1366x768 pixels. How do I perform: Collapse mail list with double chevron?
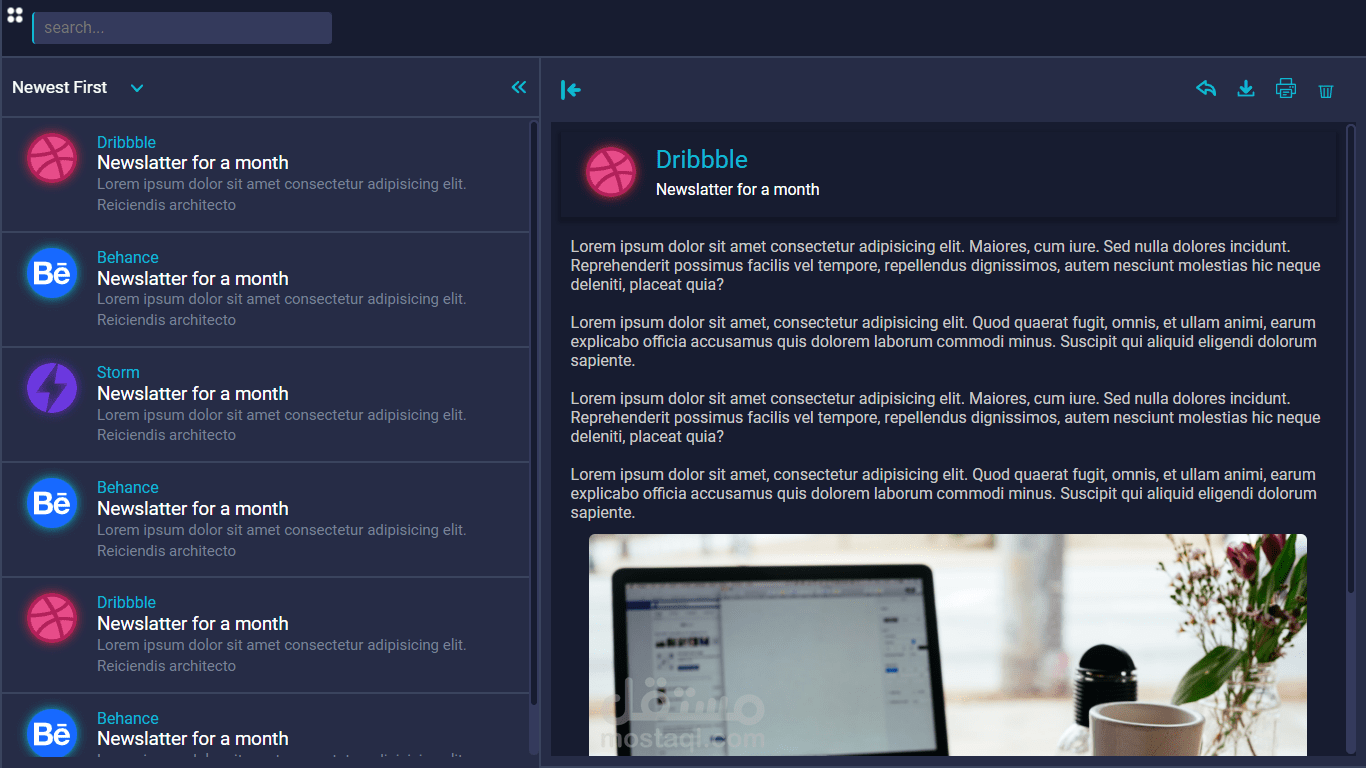(x=519, y=87)
